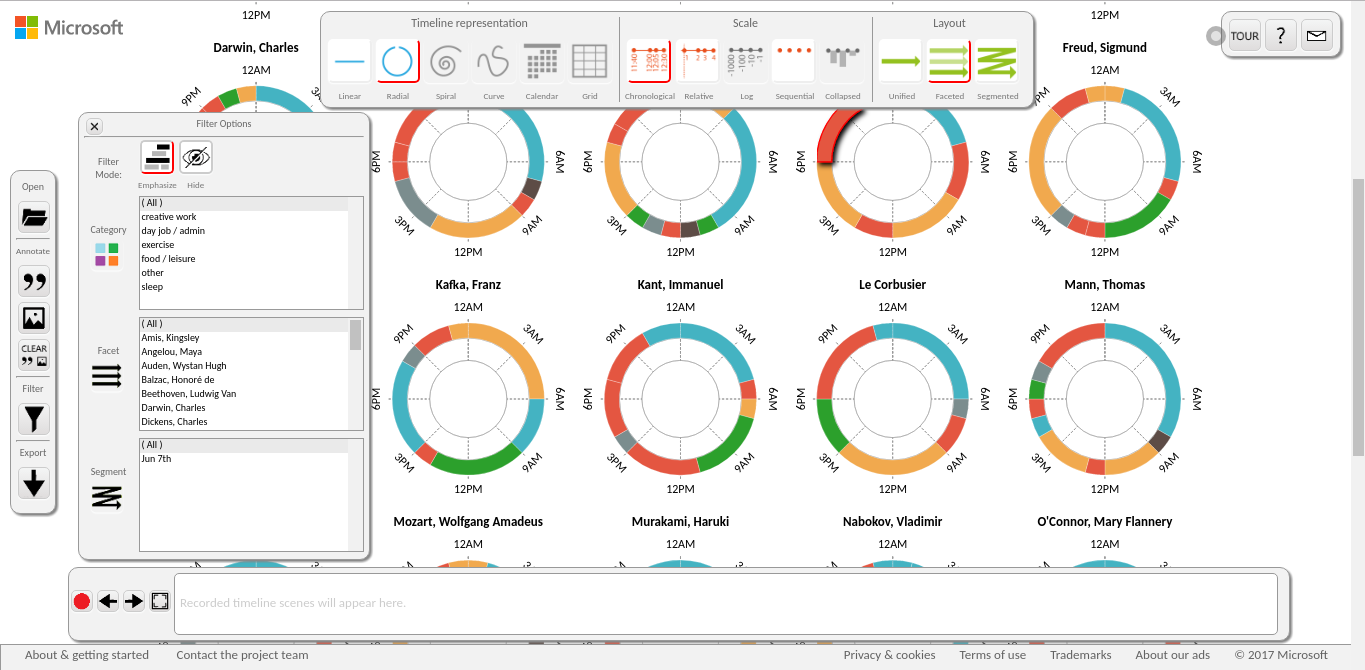Image resolution: width=1365 pixels, height=670 pixels.
Task: Open 'Trademarks' link
Action: click(x=1080, y=655)
